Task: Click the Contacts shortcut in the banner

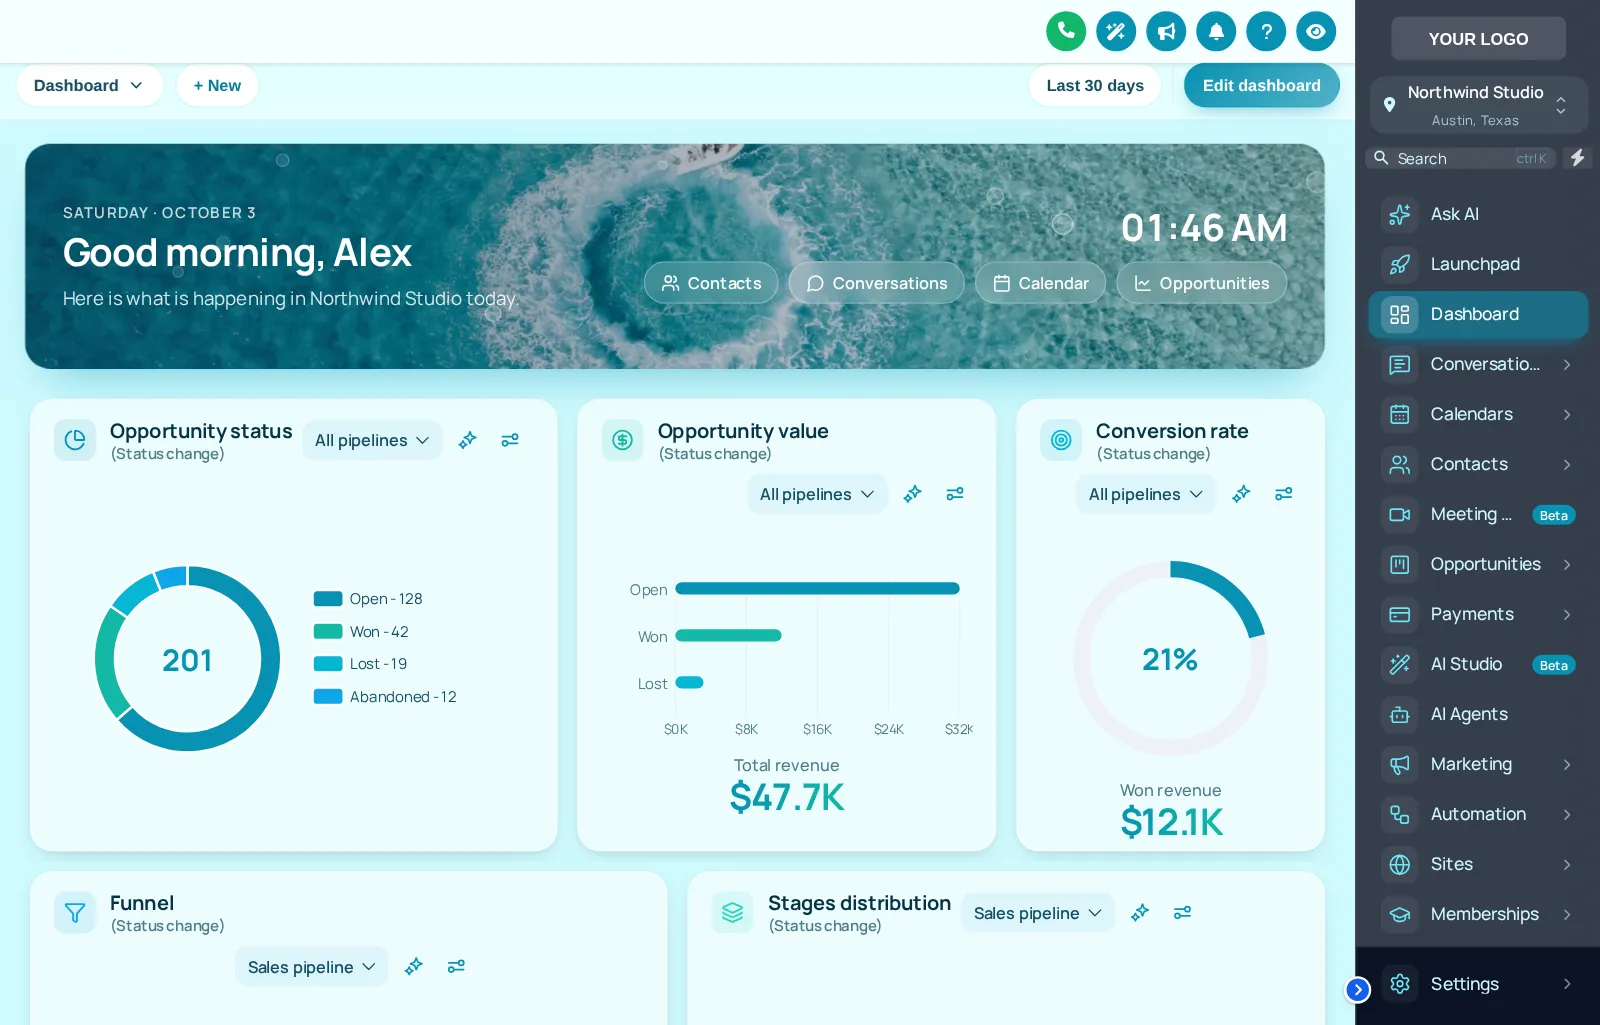Action: pyautogui.click(x=711, y=283)
